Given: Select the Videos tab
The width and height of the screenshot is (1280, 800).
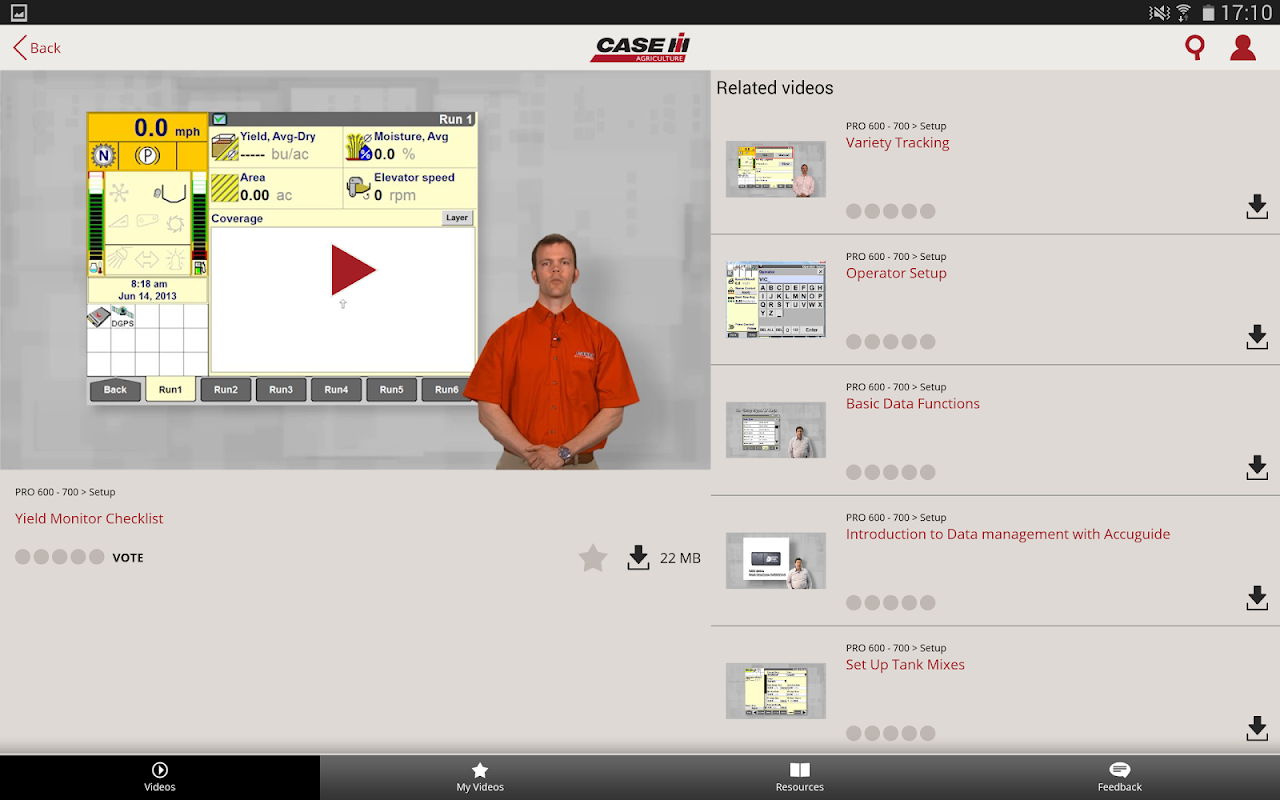Looking at the screenshot, I should coord(160,777).
